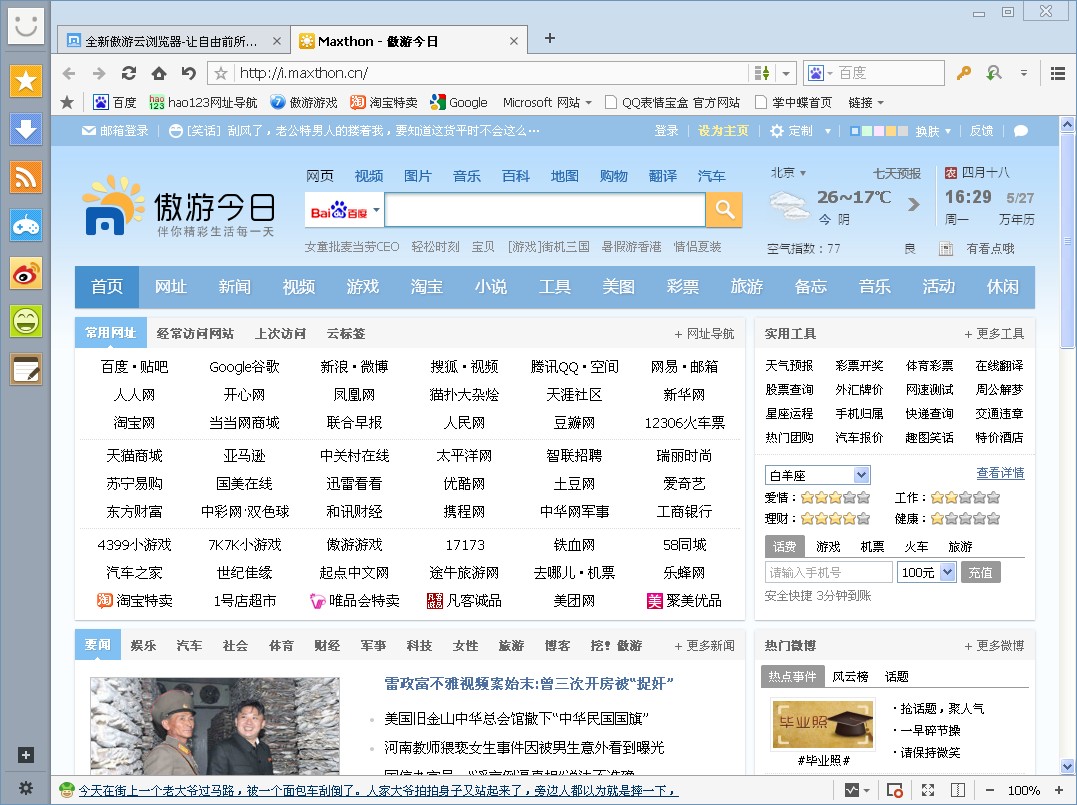Open the Favorites star in left sidebar
Viewport: 1077px width, 805px height.
[26, 81]
